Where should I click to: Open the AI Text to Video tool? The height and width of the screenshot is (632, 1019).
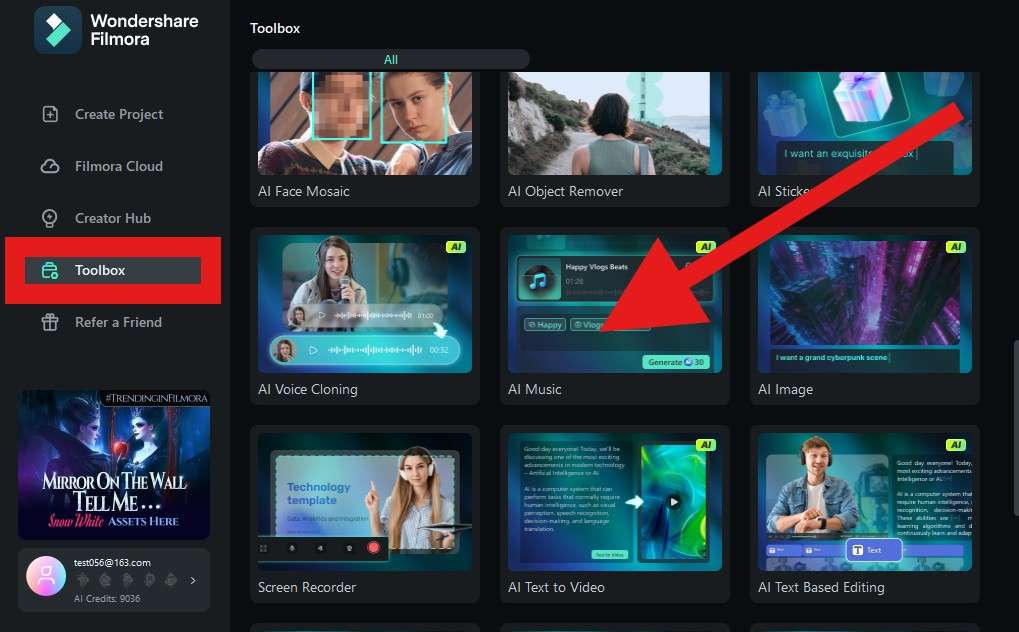[x=615, y=514]
